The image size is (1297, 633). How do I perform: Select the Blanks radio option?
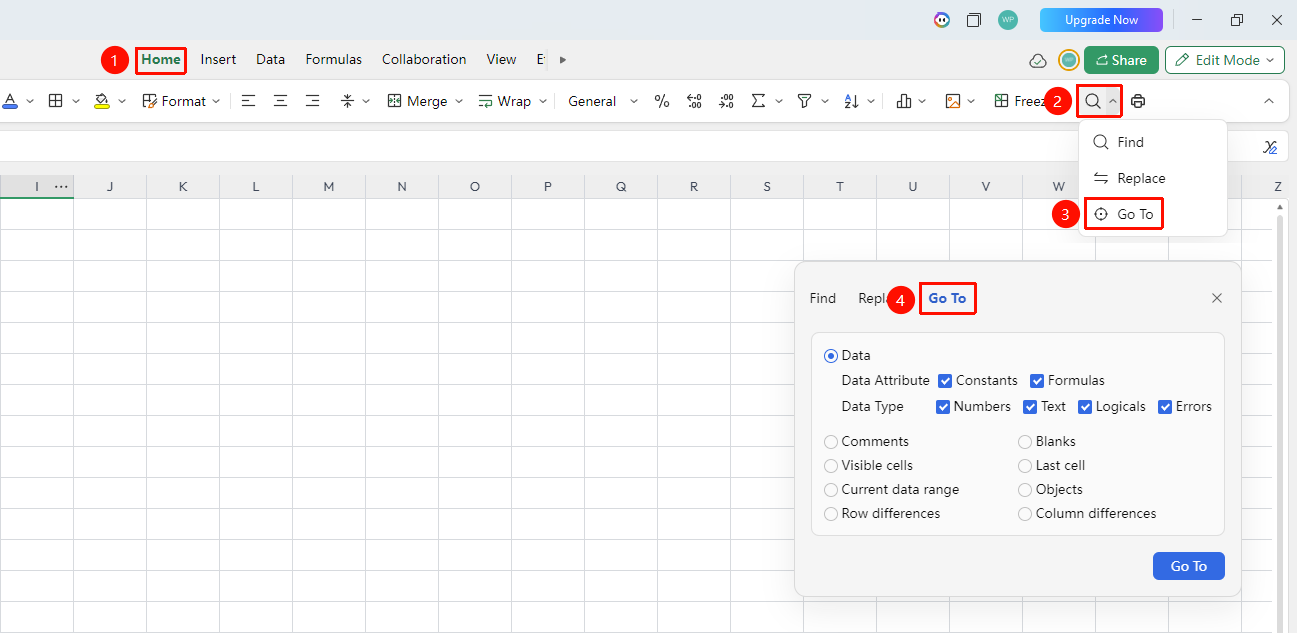1025,442
